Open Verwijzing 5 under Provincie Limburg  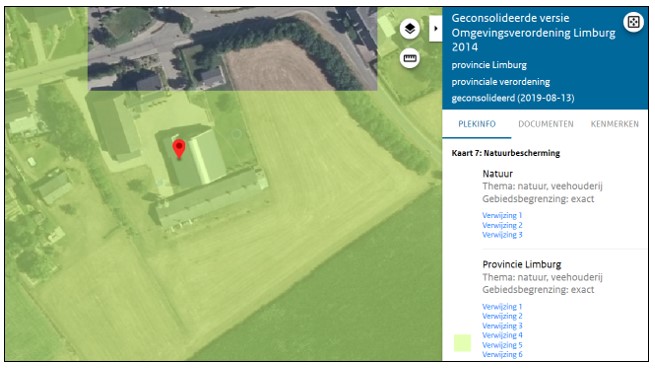(502, 345)
